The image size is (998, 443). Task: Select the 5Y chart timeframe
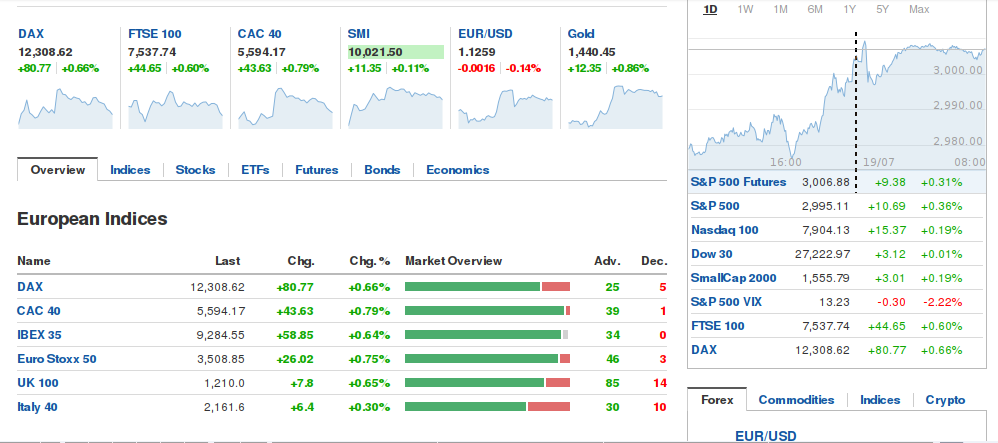tap(882, 10)
